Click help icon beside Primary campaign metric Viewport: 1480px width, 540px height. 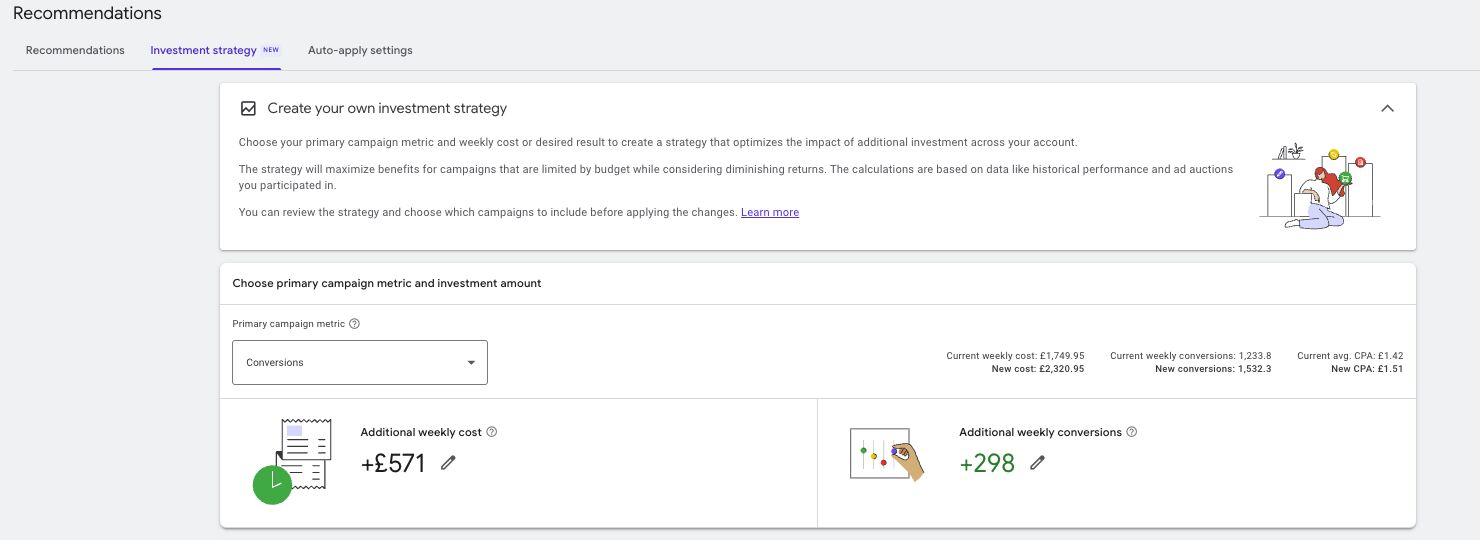click(x=355, y=324)
